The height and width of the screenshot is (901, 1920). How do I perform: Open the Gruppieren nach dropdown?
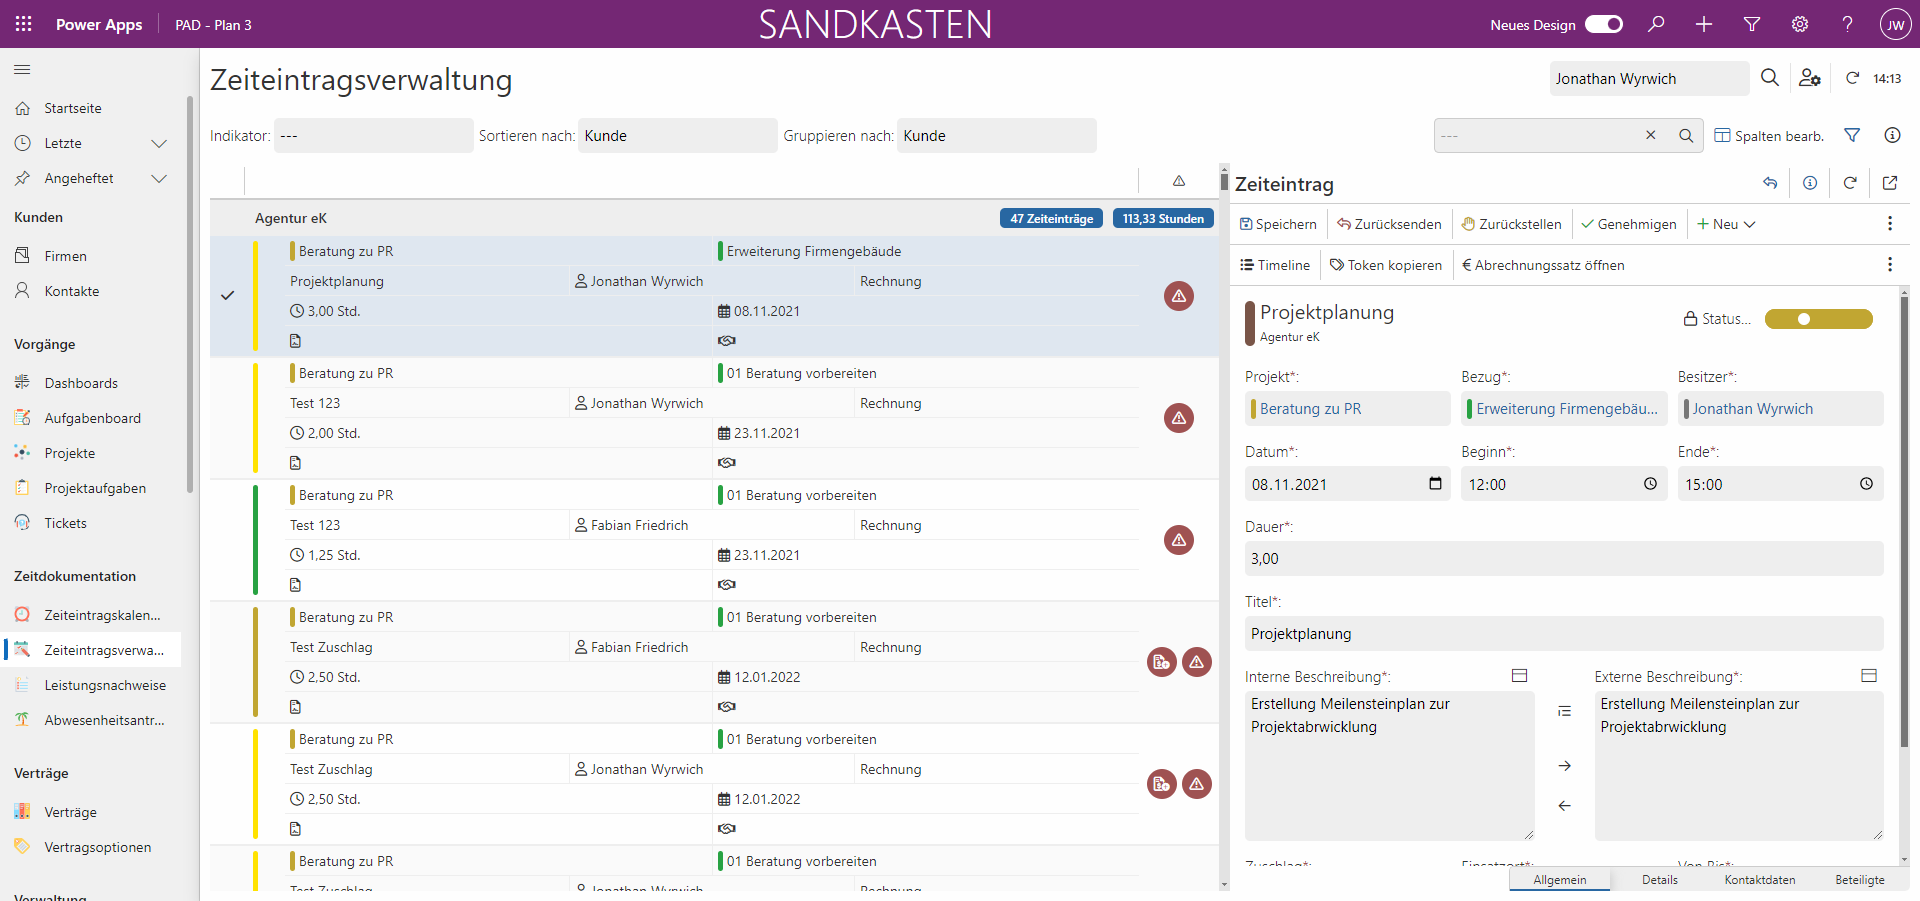[x=997, y=136]
